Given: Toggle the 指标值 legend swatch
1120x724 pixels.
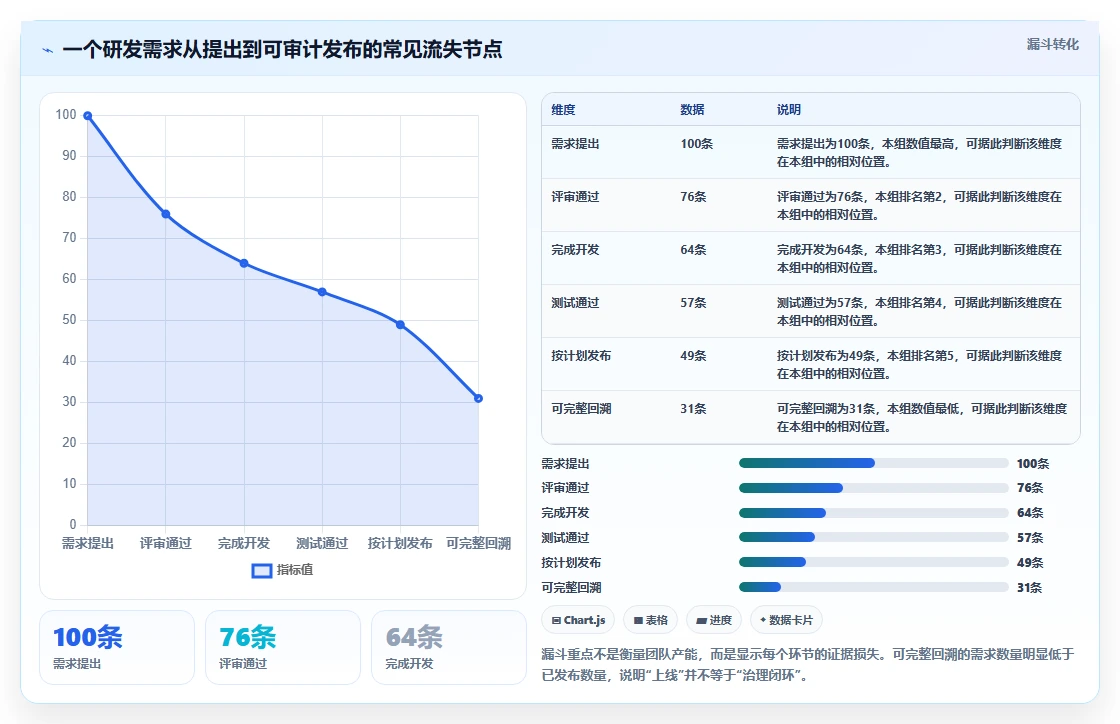Looking at the screenshot, I should (261, 570).
